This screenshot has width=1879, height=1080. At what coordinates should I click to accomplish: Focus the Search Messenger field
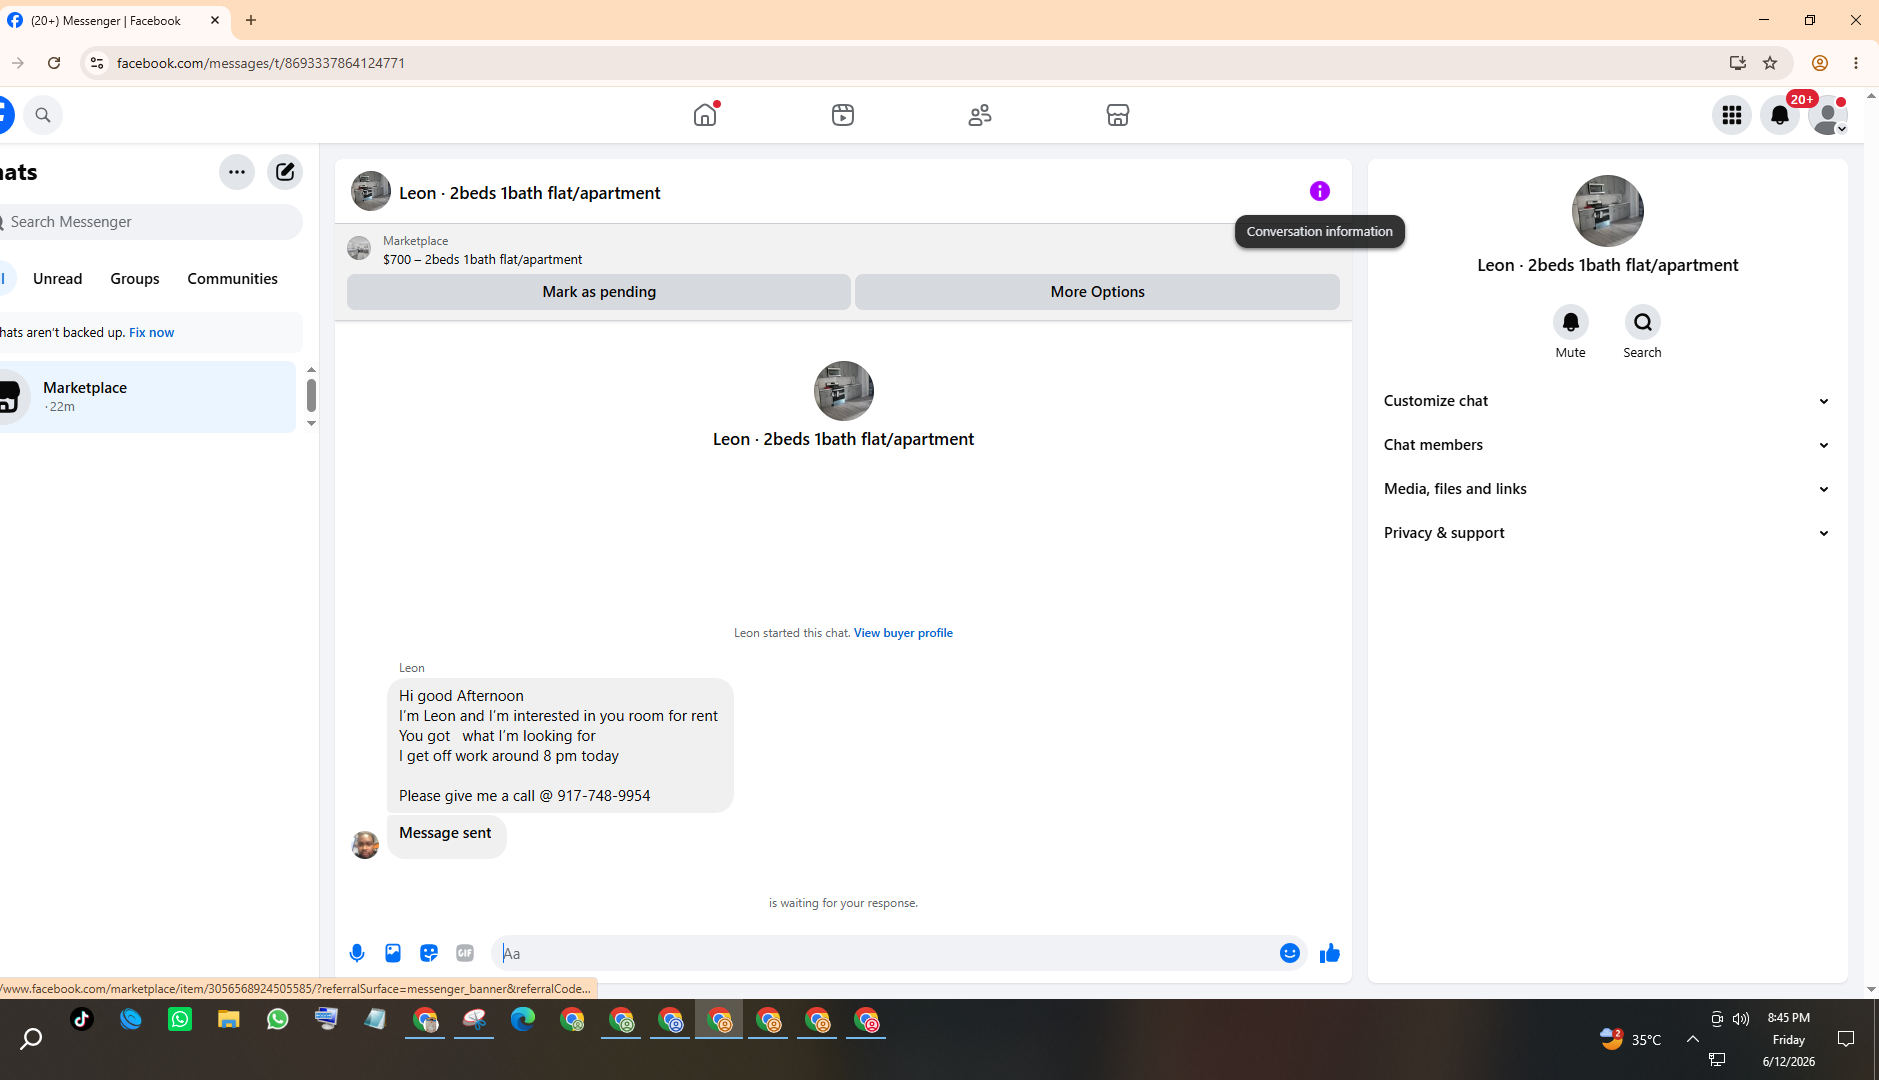(x=150, y=222)
